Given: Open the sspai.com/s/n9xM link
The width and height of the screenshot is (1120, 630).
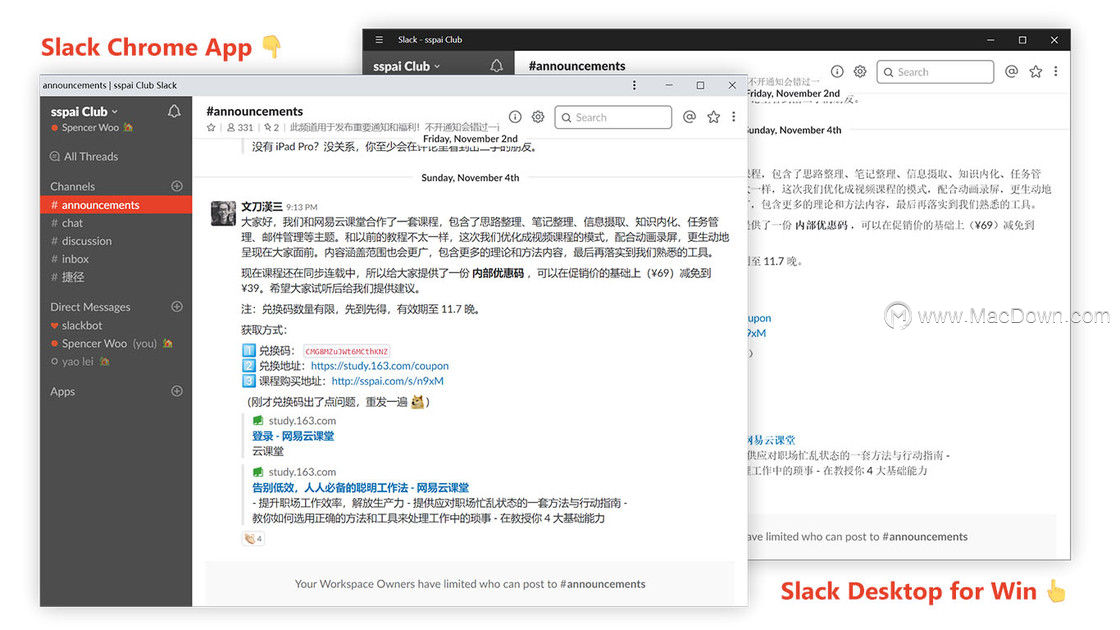Looking at the screenshot, I should point(388,381).
